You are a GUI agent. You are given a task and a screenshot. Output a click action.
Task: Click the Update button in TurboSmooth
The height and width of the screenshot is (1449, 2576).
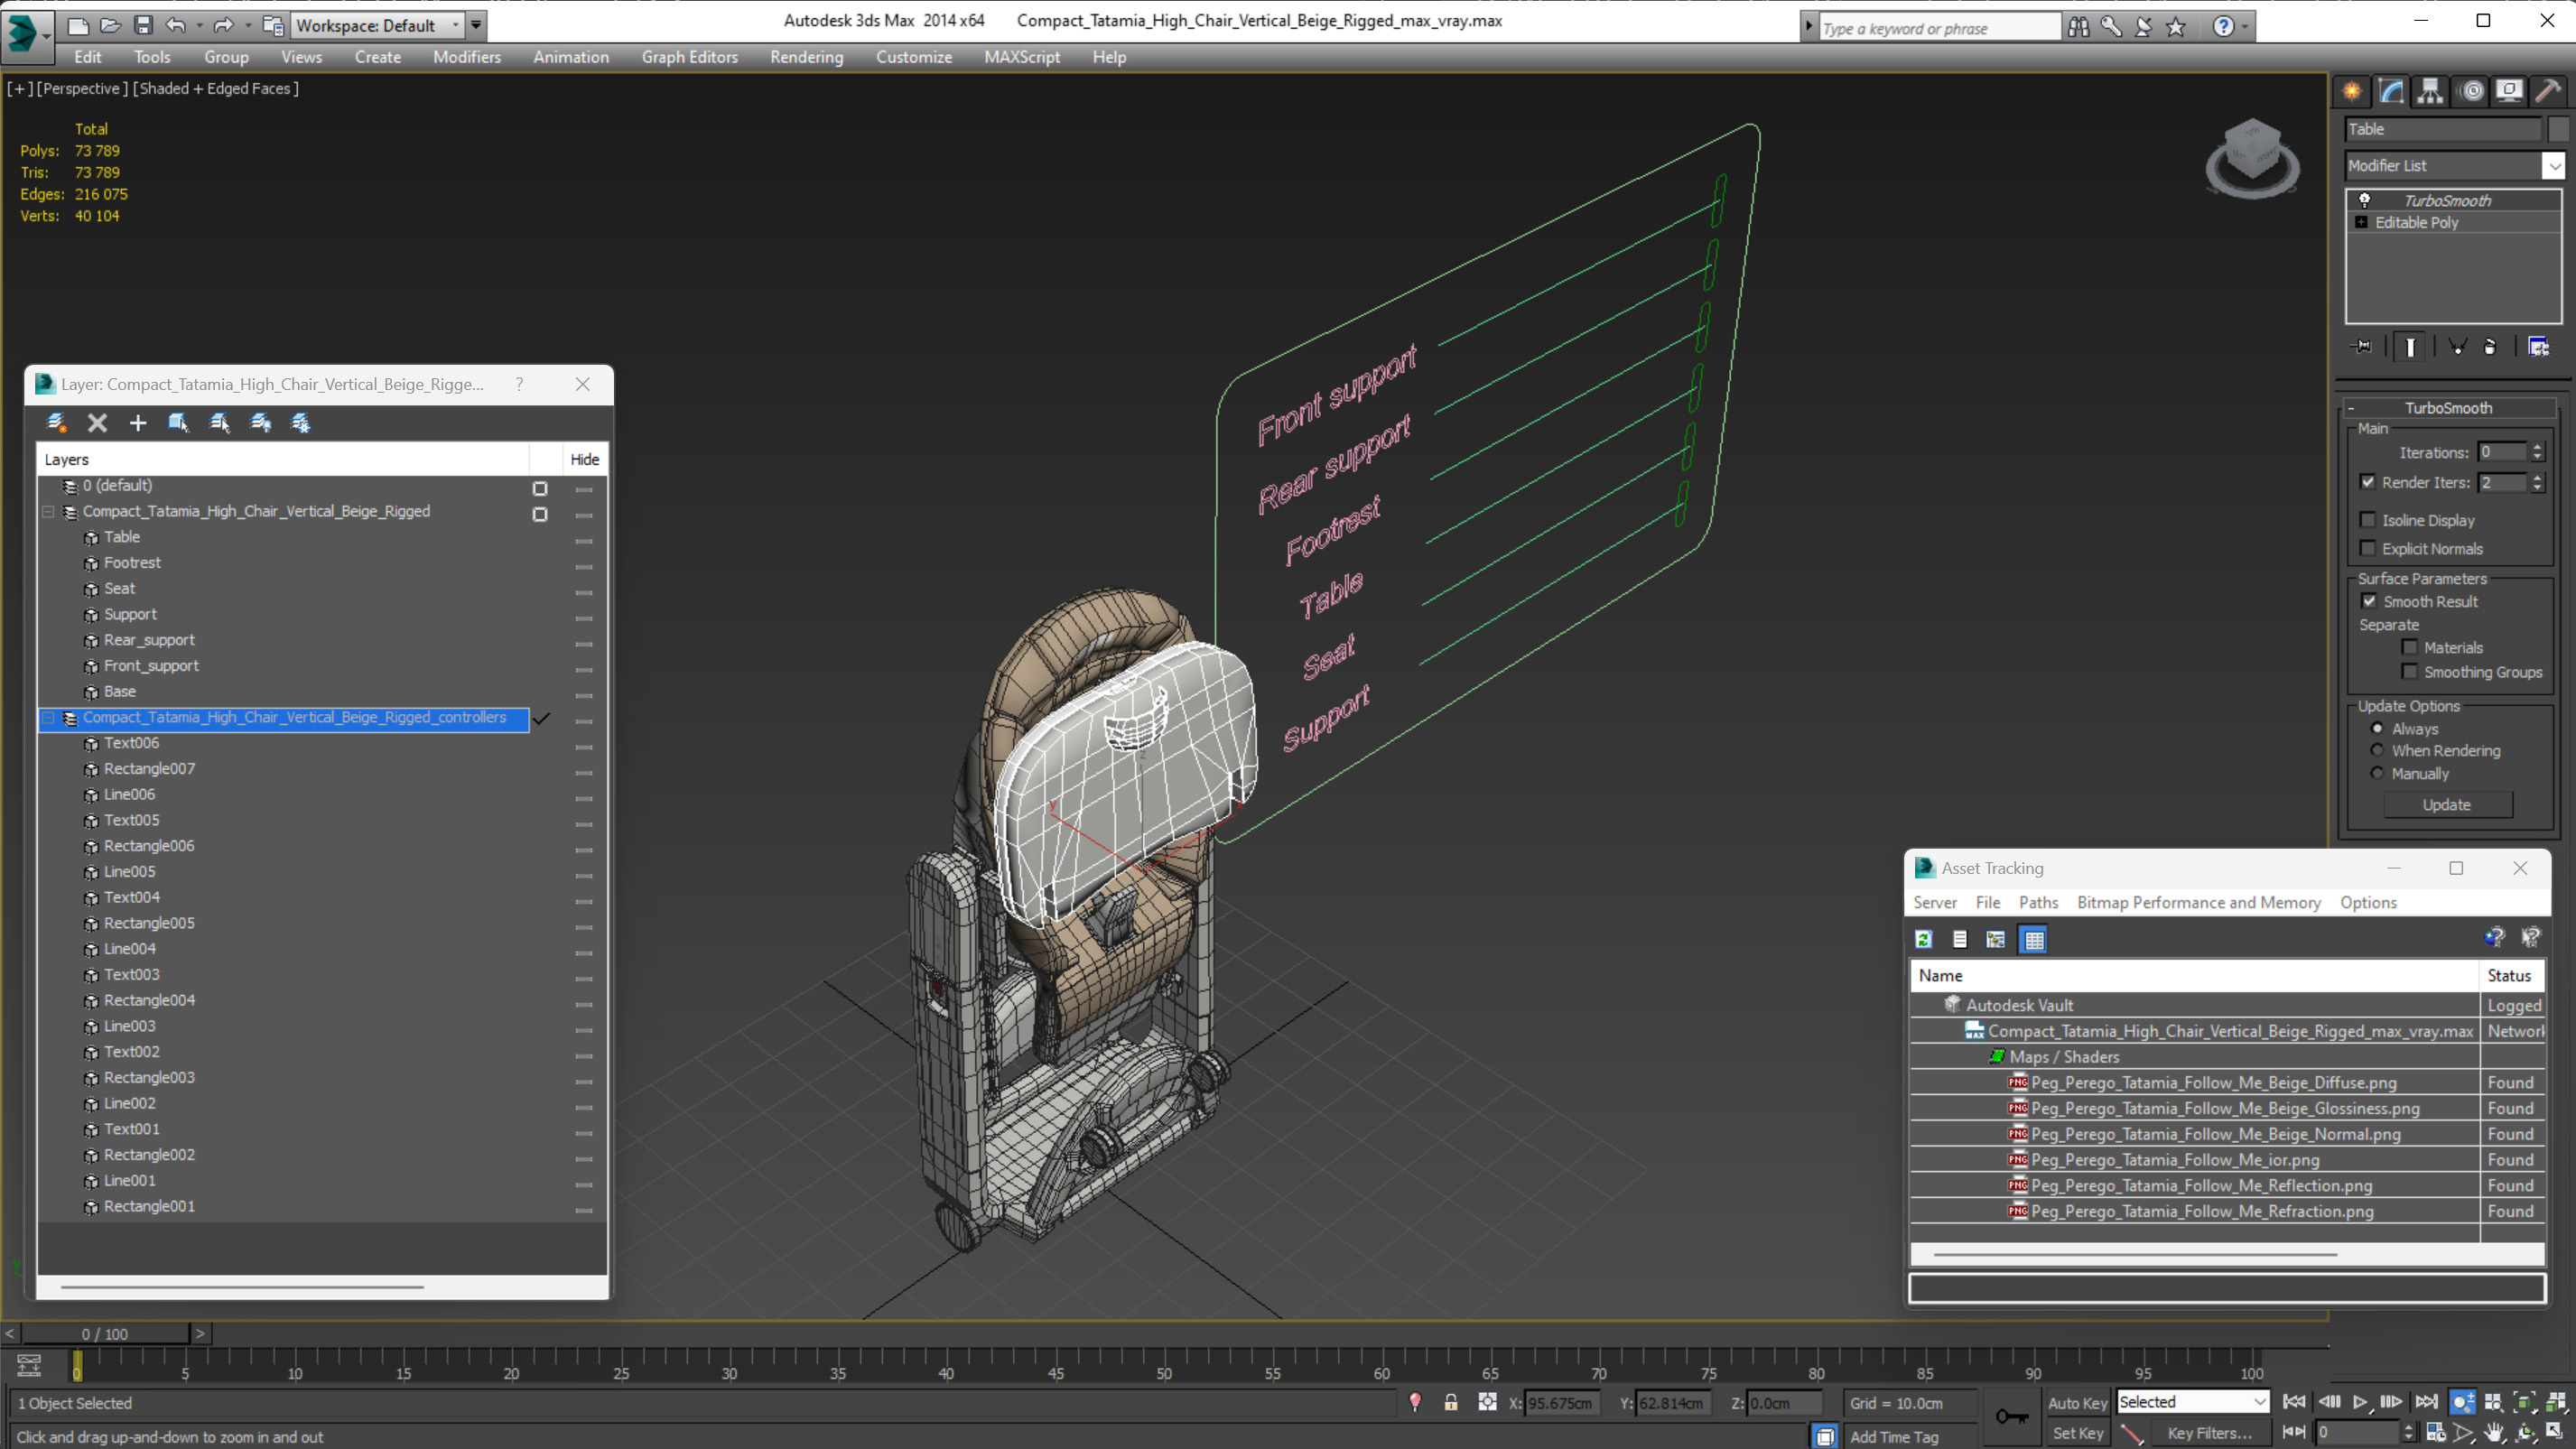coord(2447,803)
